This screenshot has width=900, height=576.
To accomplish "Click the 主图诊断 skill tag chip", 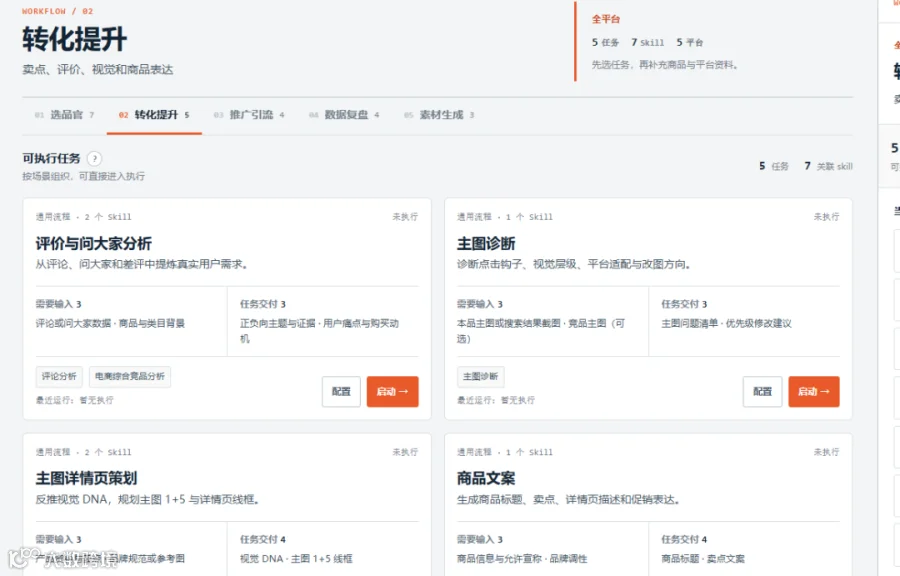I will click(480, 376).
